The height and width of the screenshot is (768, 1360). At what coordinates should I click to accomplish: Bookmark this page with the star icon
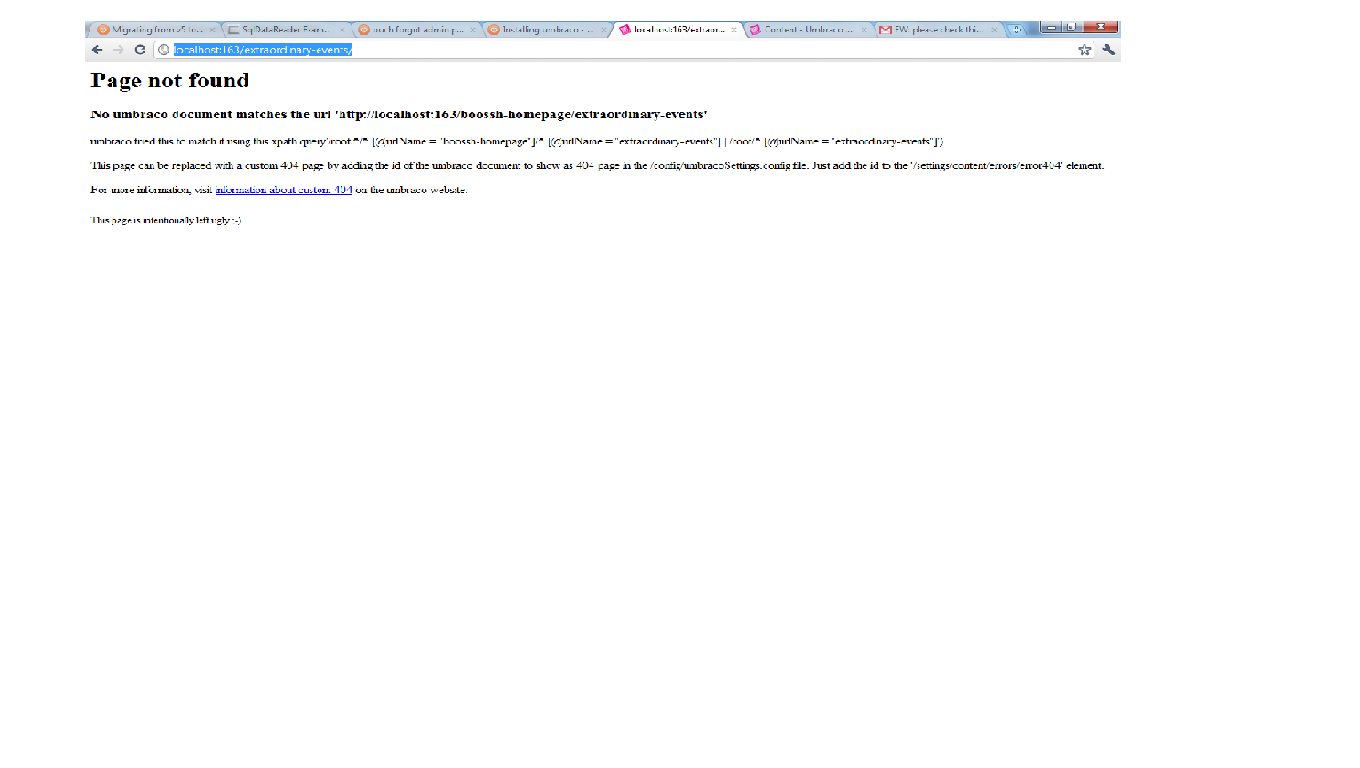click(1085, 50)
